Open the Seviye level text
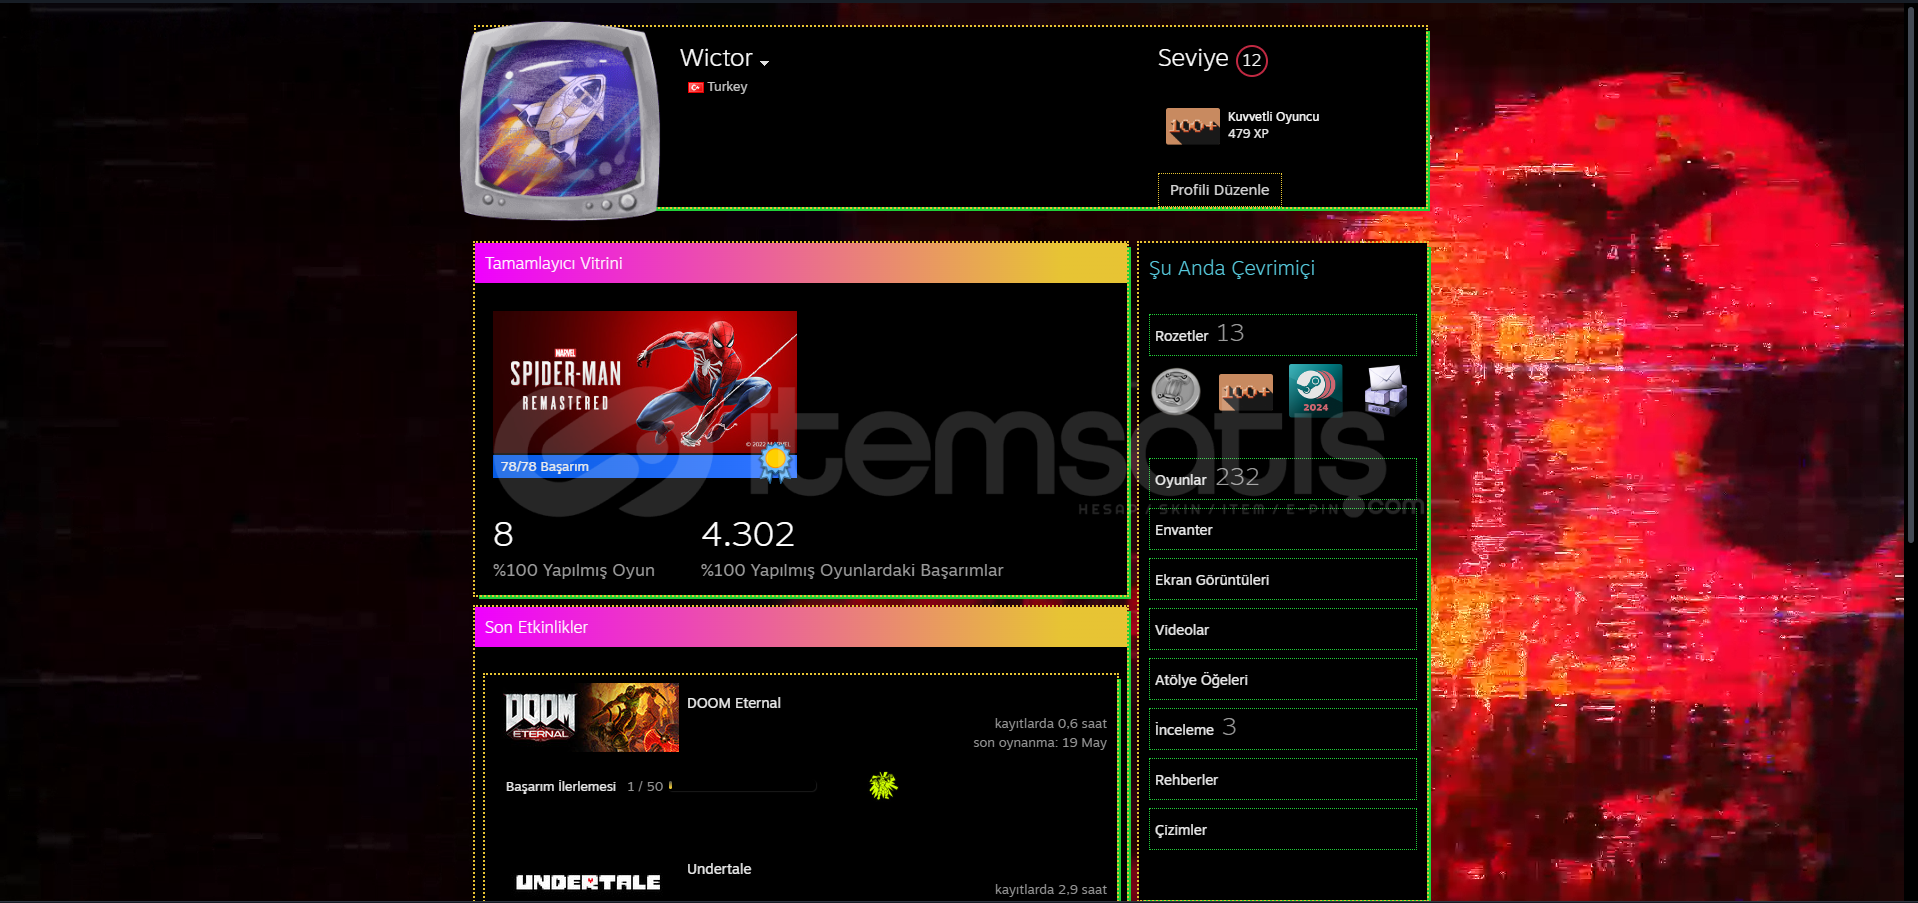The height and width of the screenshot is (903, 1918). 1193,58
